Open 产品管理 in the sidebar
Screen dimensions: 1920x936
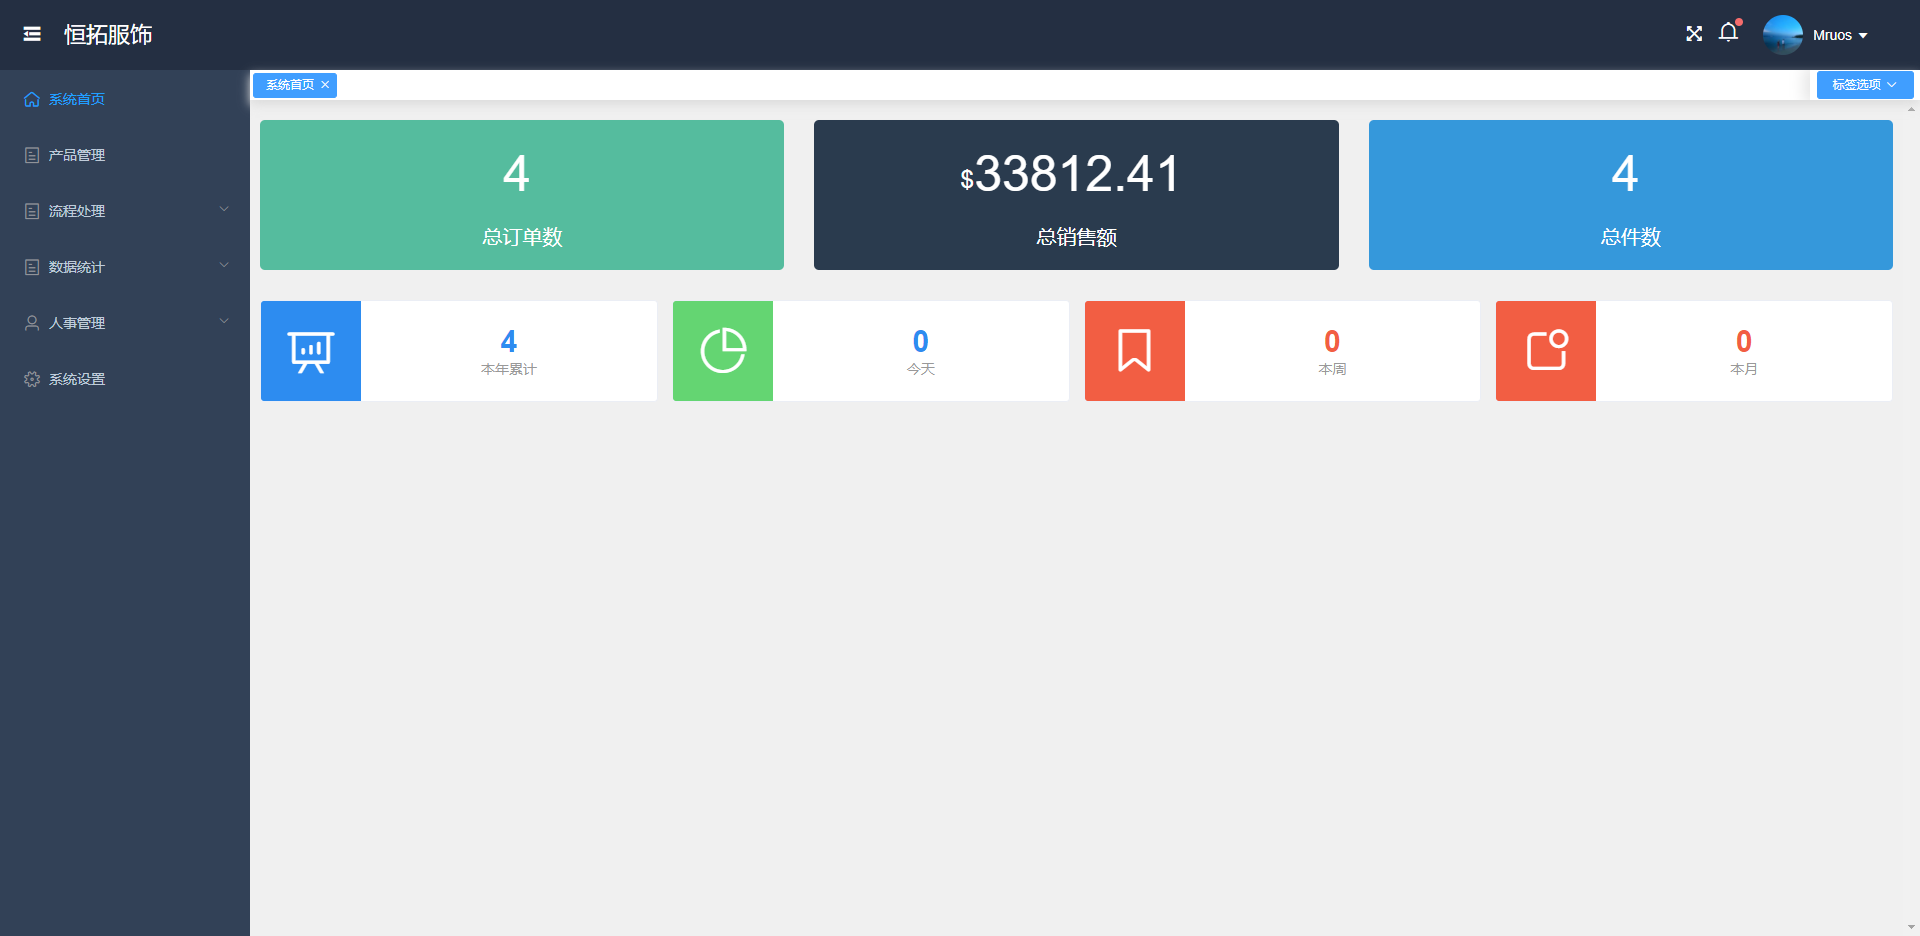[x=77, y=155]
